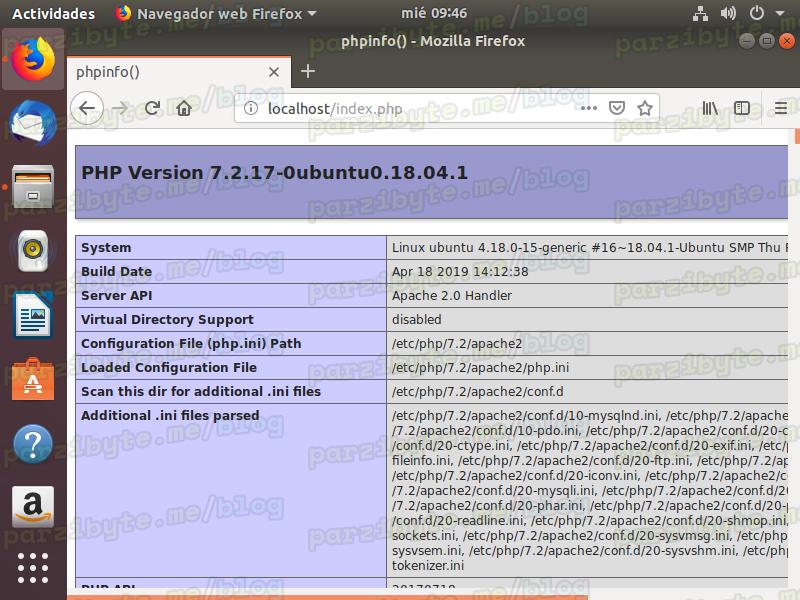This screenshot has height=600, width=800.
Task: Reload the phpinfo page
Action: point(152,108)
